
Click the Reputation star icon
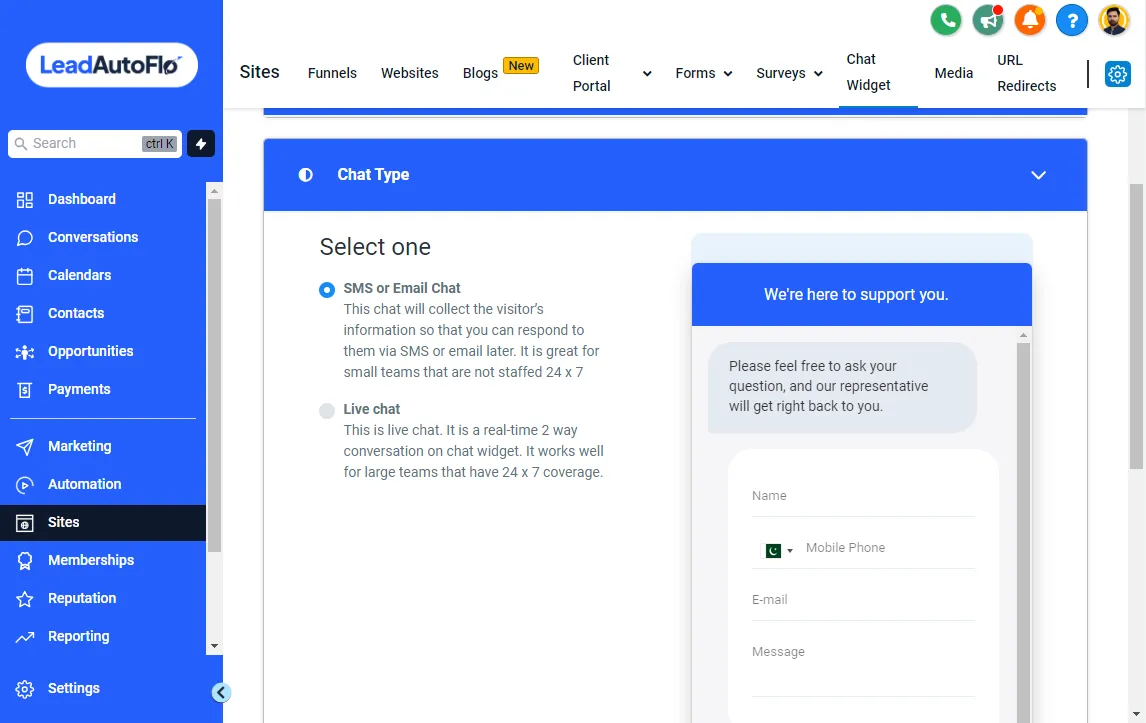click(25, 599)
